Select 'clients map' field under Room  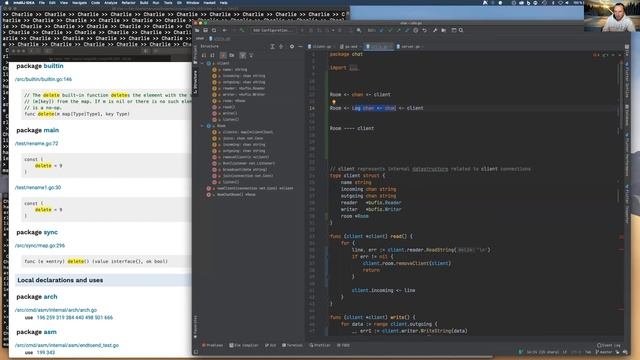pyautogui.click(x=248, y=132)
